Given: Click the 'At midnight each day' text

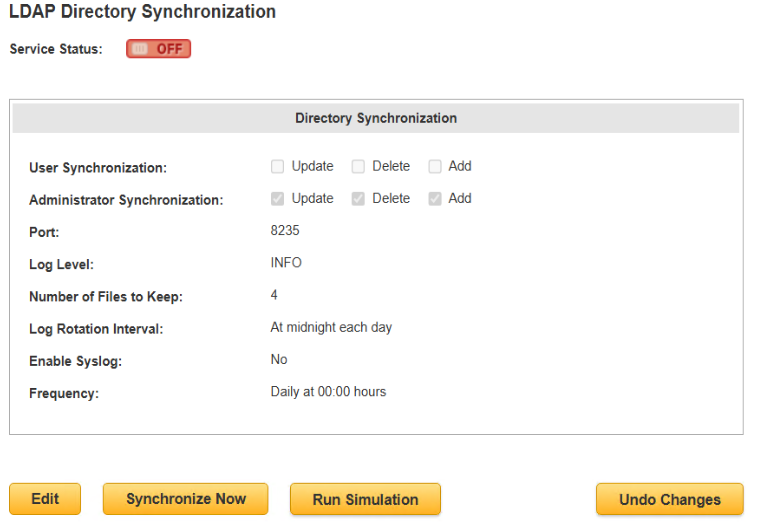Looking at the screenshot, I should [x=331, y=327].
